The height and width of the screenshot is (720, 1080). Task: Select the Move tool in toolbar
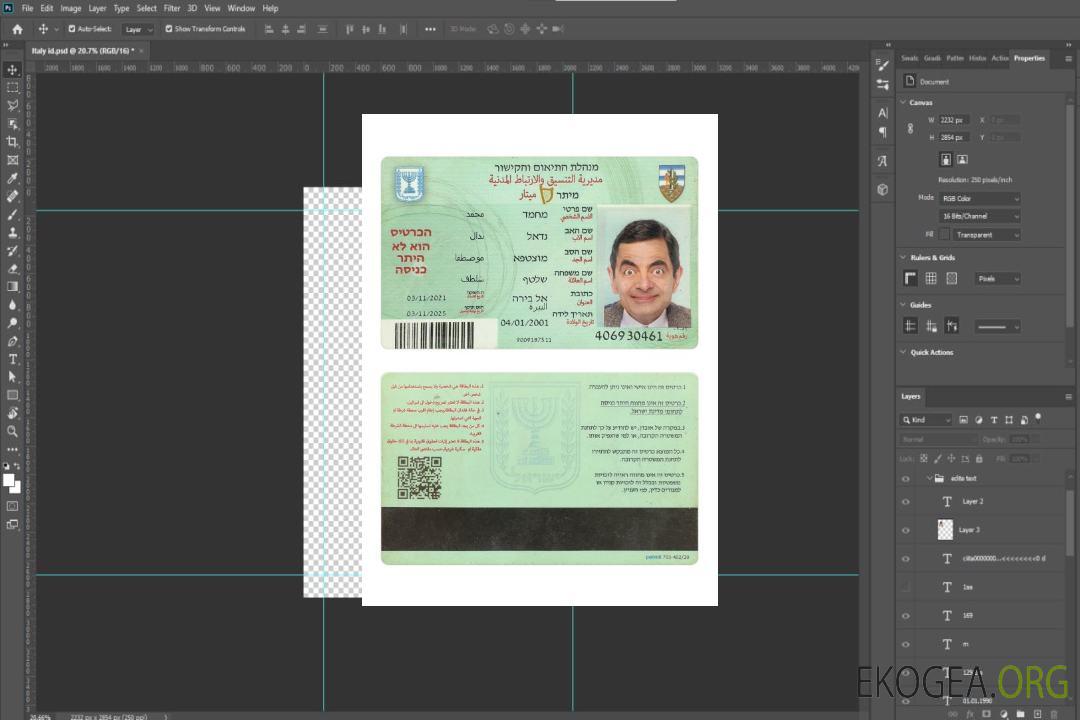pyautogui.click(x=12, y=70)
